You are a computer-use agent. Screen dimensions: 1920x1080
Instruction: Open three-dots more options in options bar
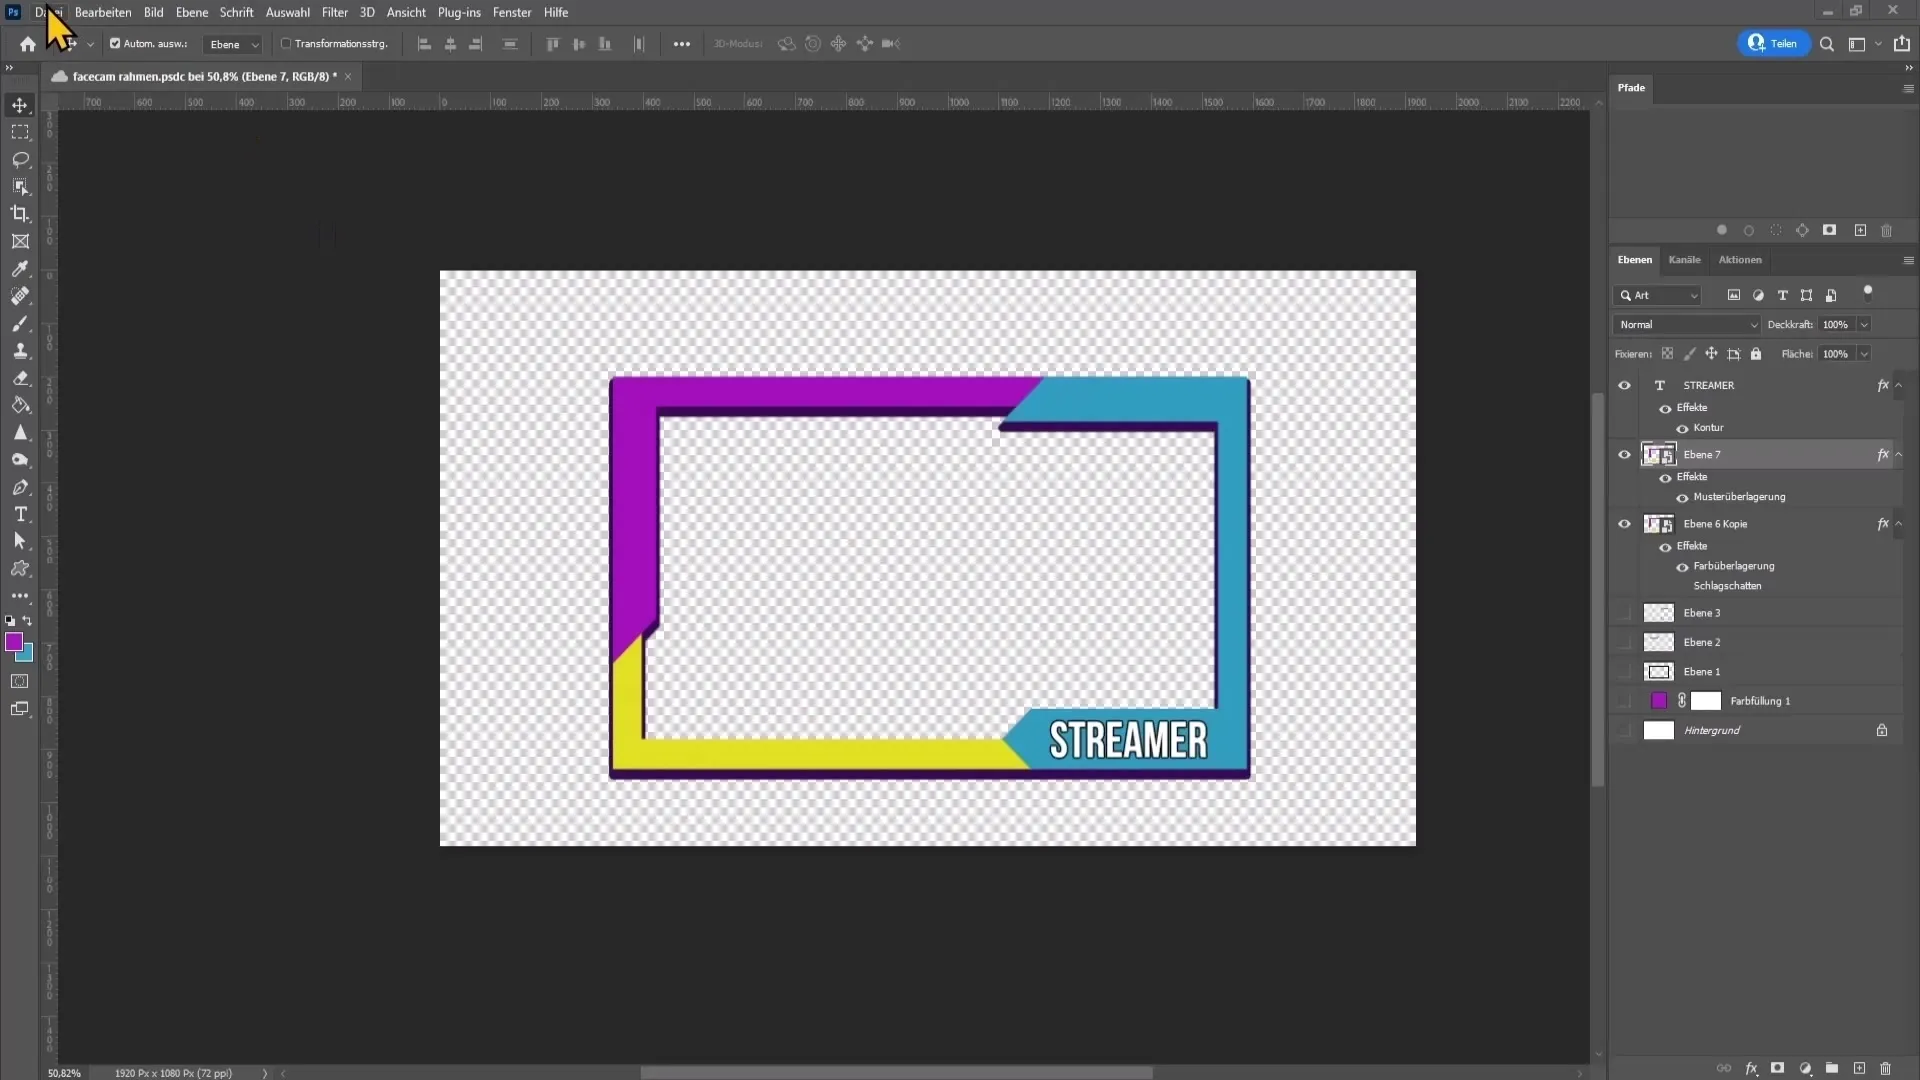(682, 44)
